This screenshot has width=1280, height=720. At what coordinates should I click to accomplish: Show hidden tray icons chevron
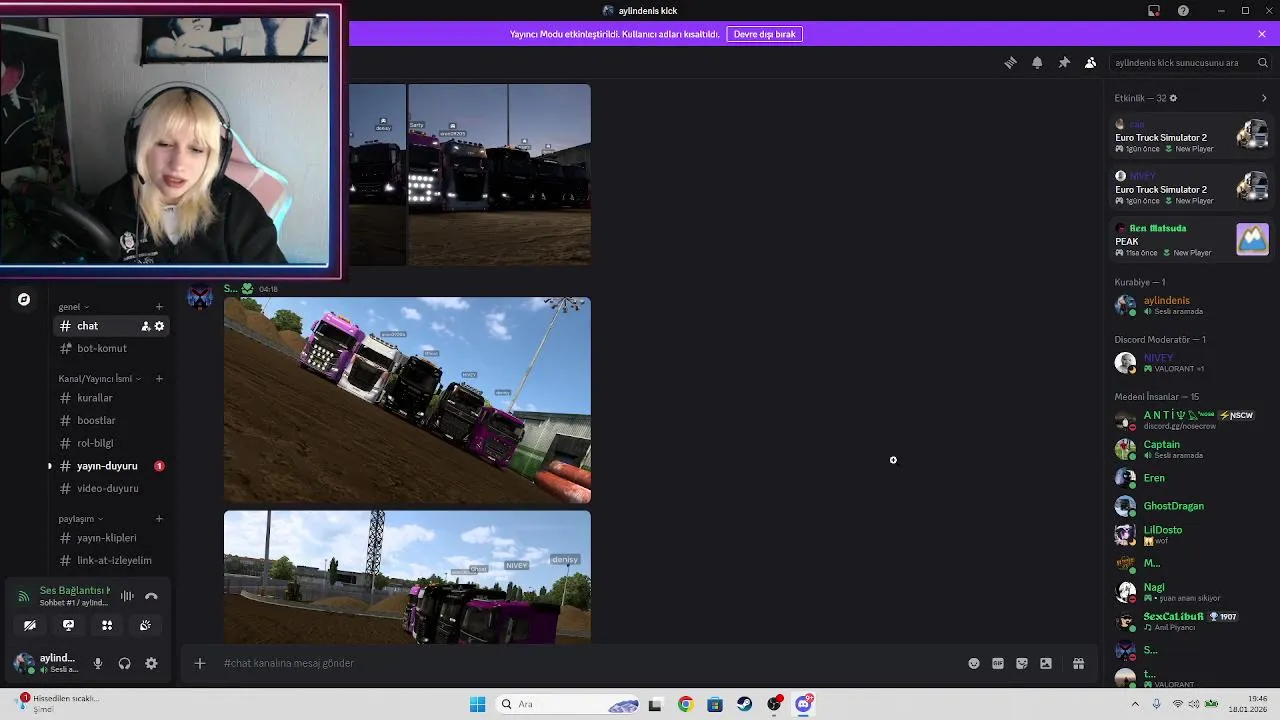(x=1135, y=704)
